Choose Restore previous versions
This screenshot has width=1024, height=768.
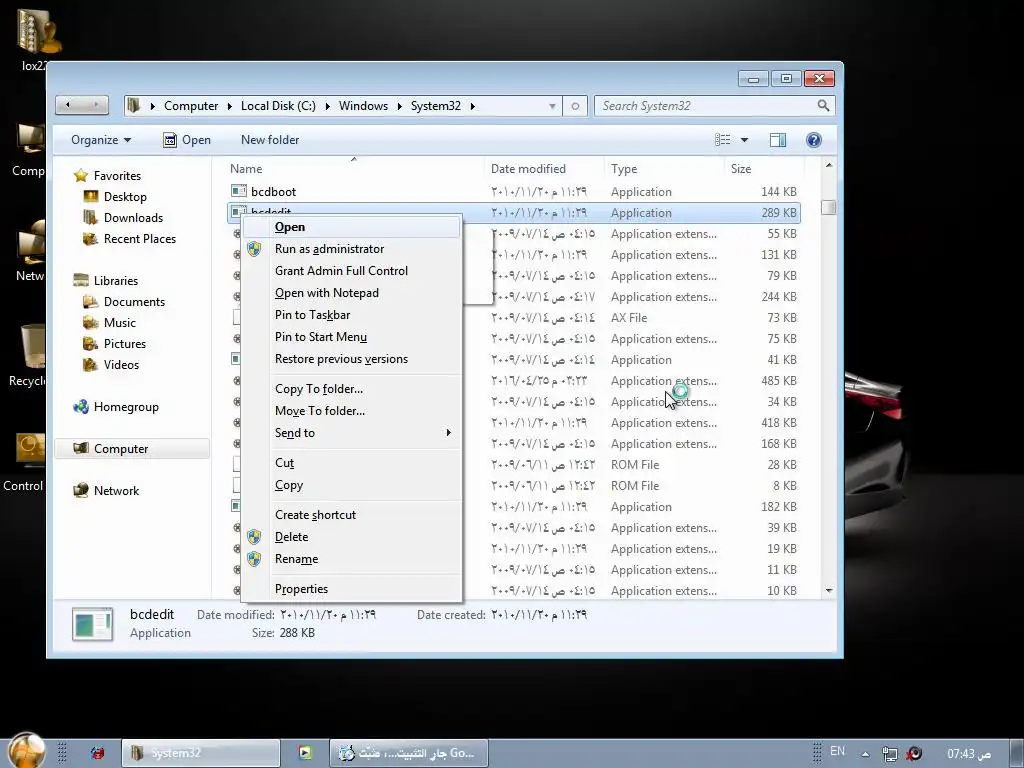click(352, 359)
